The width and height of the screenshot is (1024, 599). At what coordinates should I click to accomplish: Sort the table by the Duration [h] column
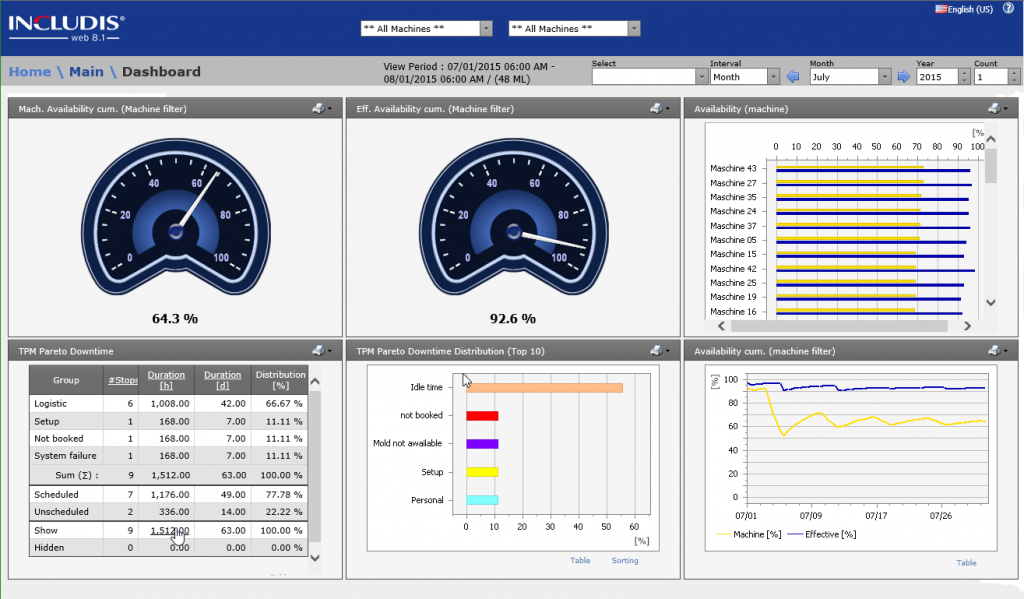click(166, 375)
